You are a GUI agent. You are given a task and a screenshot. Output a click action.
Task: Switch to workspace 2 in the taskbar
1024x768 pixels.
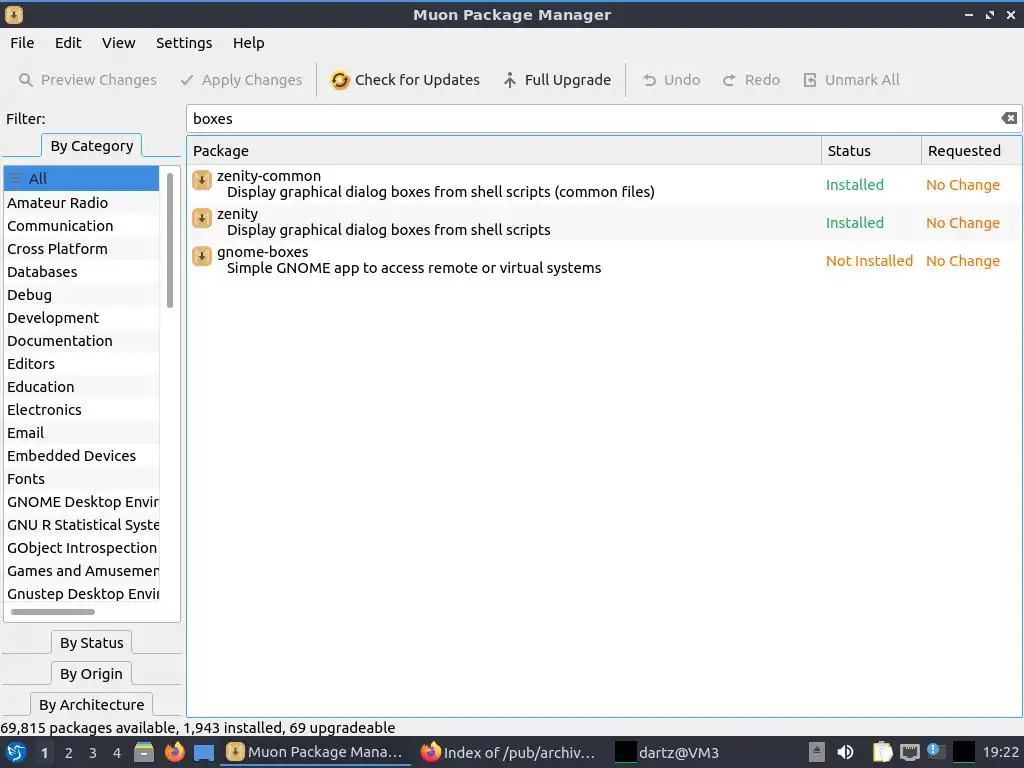click(x=69, y=753)
